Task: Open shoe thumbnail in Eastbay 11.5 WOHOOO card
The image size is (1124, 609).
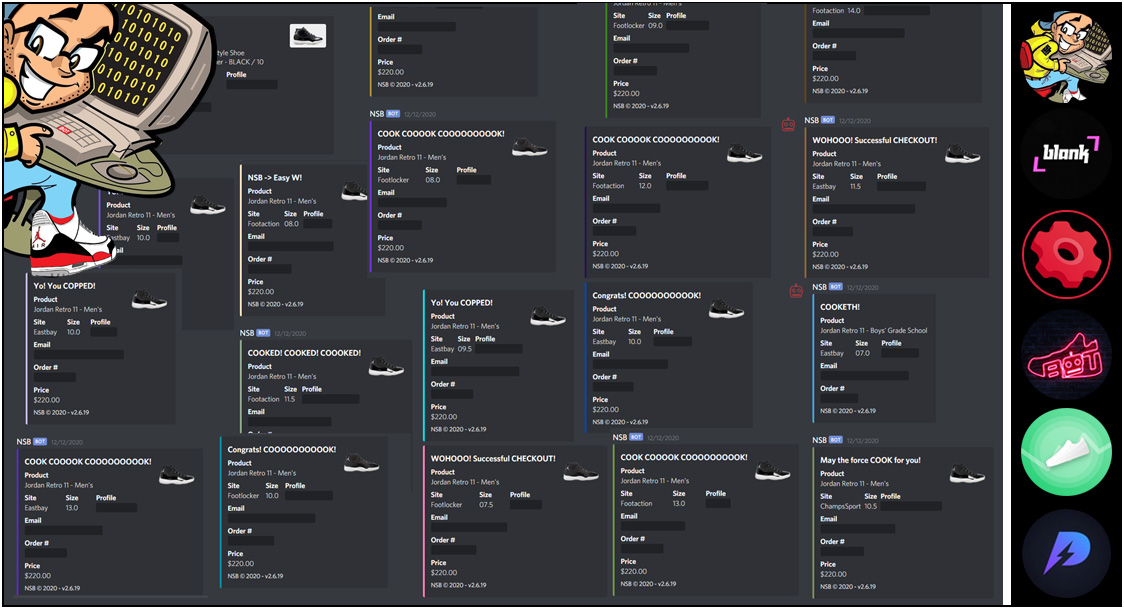Action: point(963,153)
